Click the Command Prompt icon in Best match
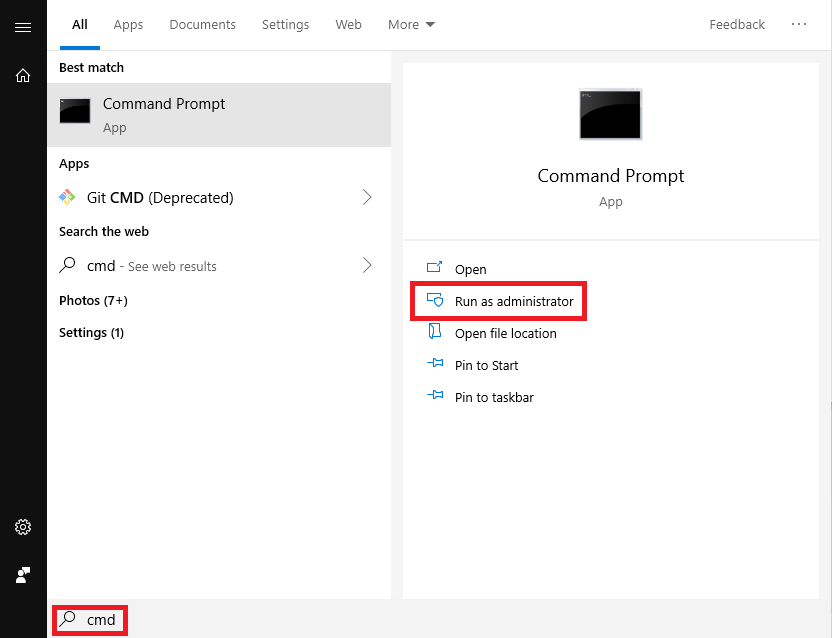The width and height of the screenshot is (832, 638). (75, 111)
